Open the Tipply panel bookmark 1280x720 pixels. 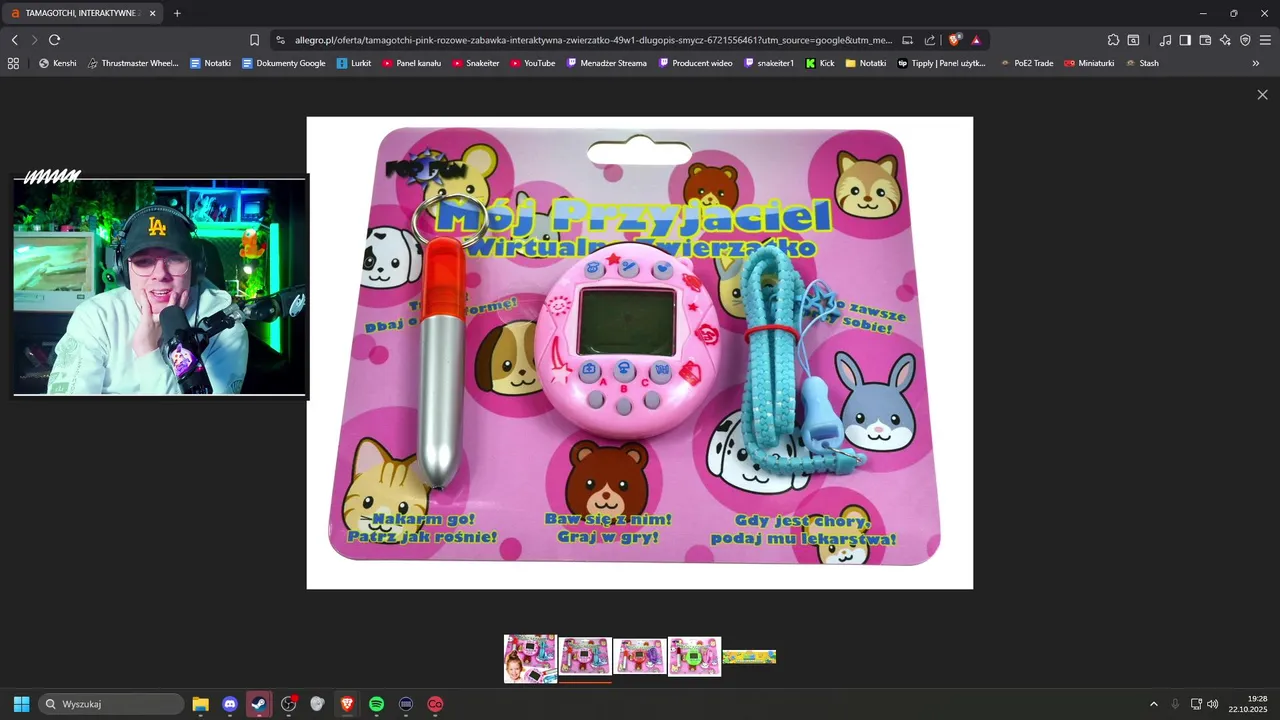pyautogui.click(x=941, y=63)
